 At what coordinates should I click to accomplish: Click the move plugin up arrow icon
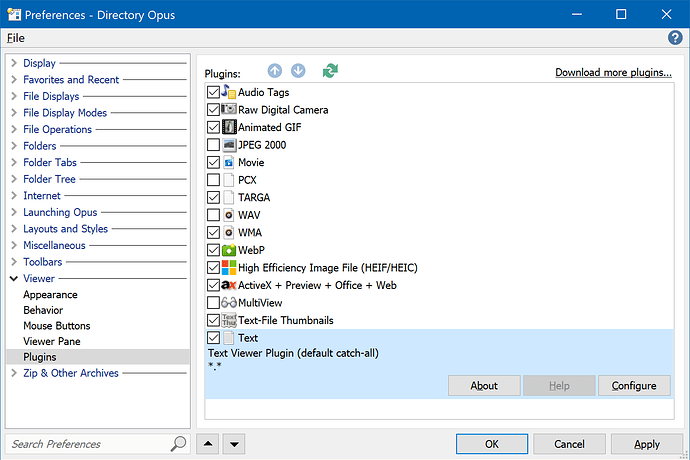275,71
